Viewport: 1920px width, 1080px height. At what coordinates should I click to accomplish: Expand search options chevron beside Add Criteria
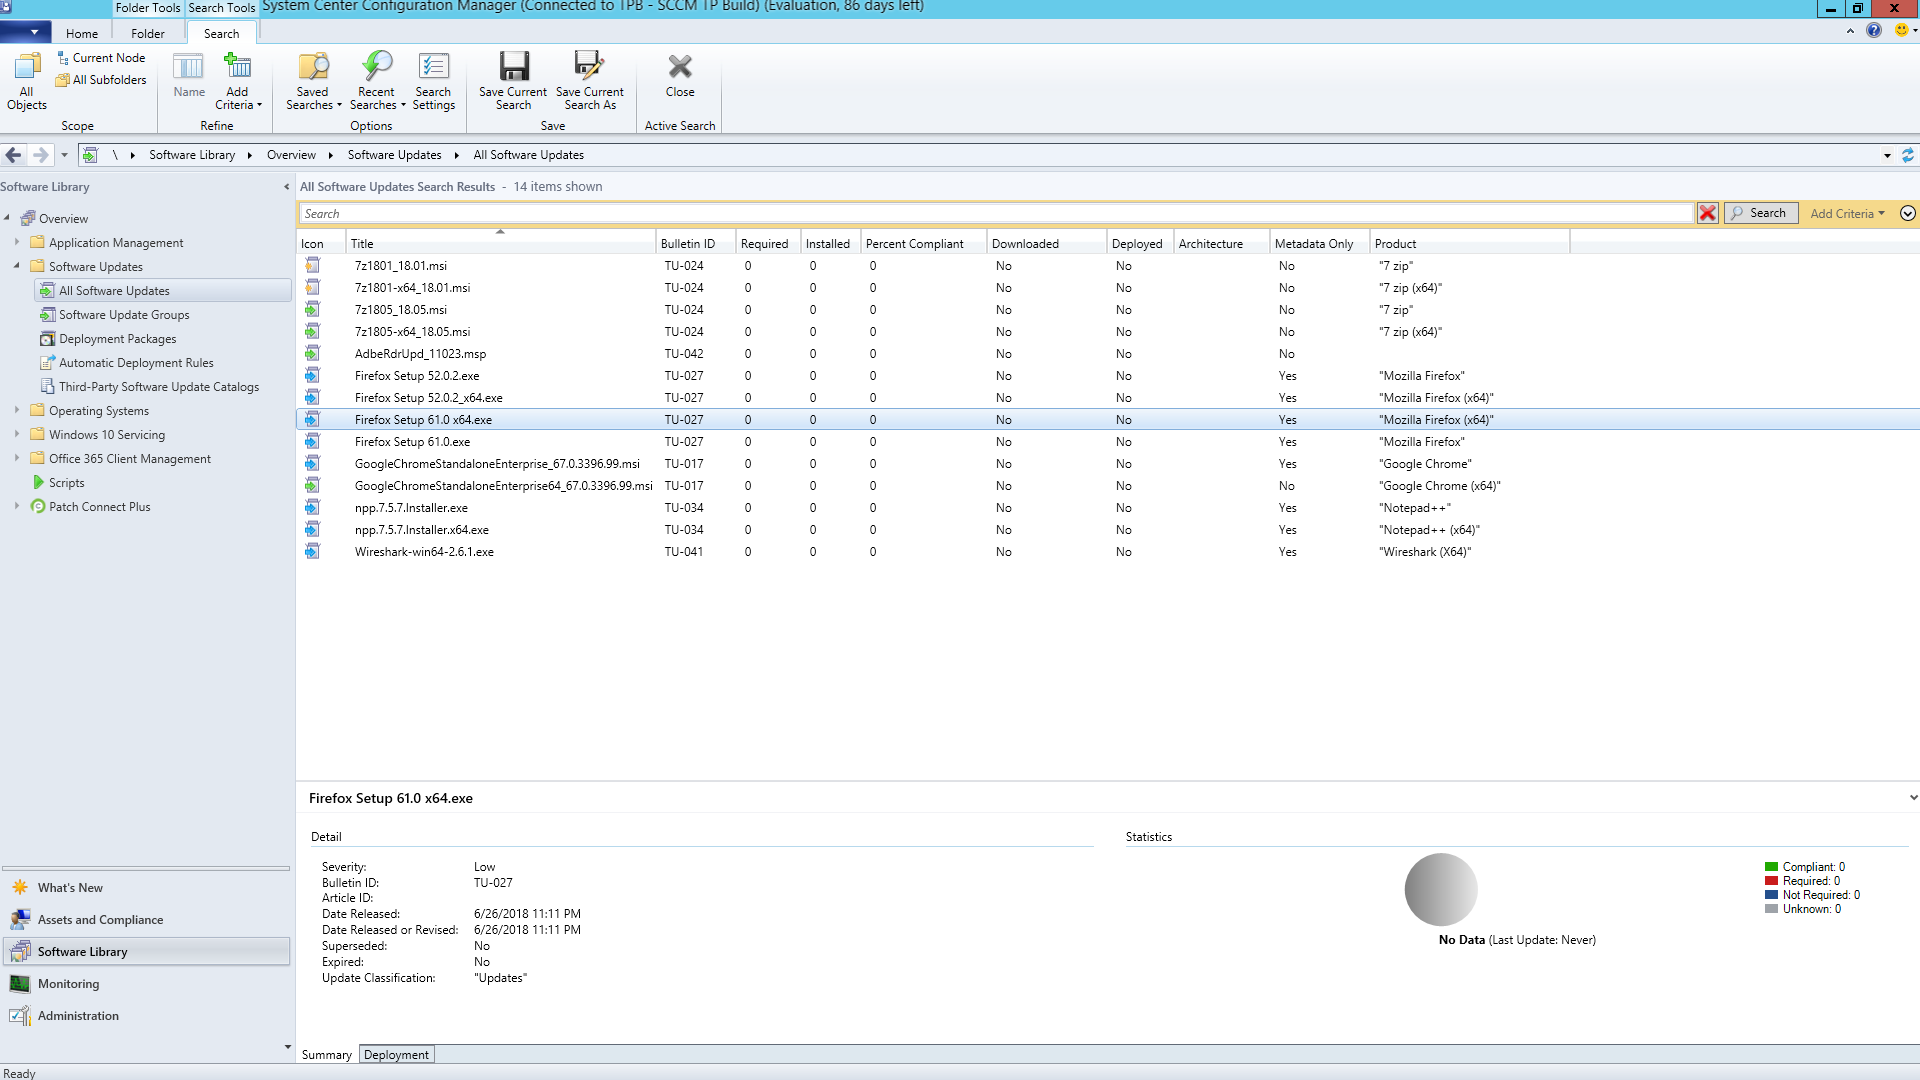coord(1907,213)
